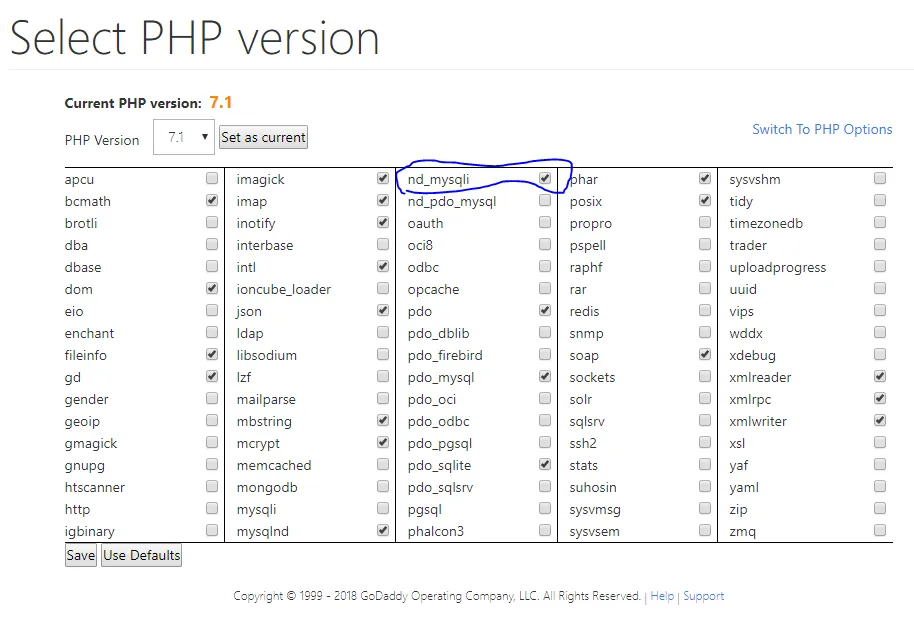Enable the memcached extension checkbox
914x641 pixels.
[383, 465]
